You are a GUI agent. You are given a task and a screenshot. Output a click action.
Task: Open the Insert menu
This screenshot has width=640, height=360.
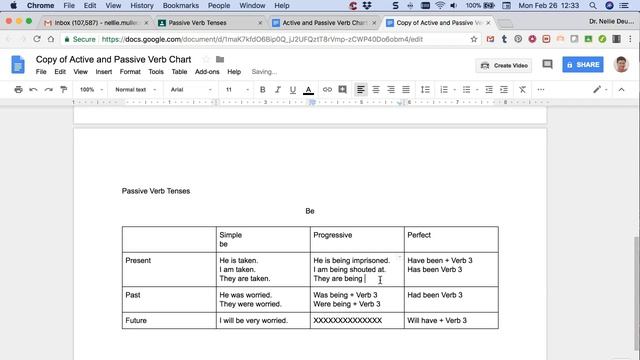[104, 71]
